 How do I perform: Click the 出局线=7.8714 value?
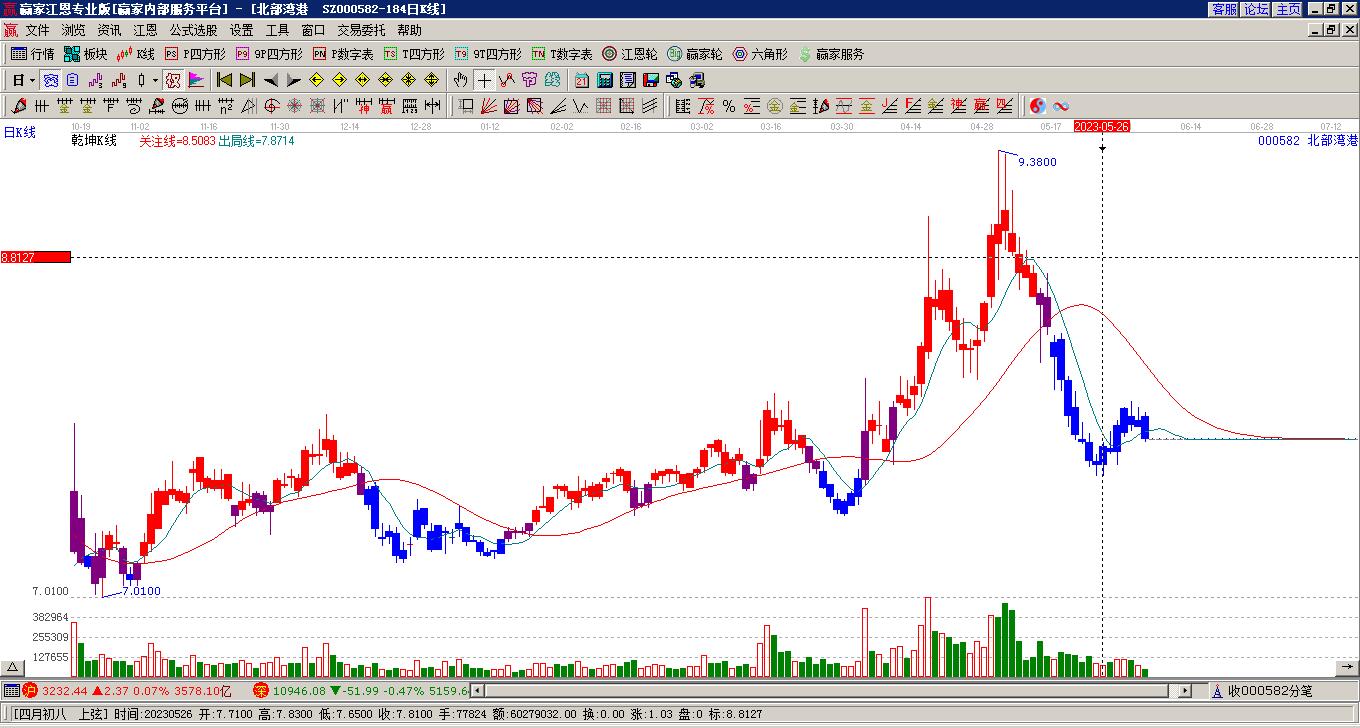point(256,141)
